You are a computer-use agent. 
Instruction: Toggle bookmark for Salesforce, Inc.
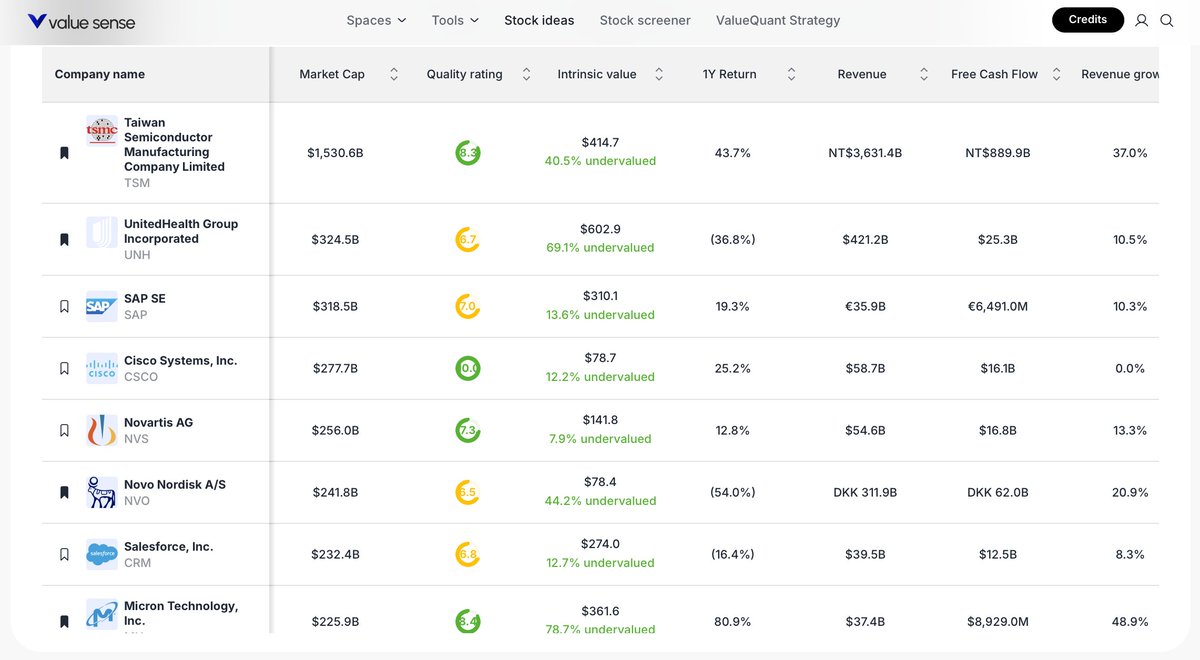(x=64, y=554)
